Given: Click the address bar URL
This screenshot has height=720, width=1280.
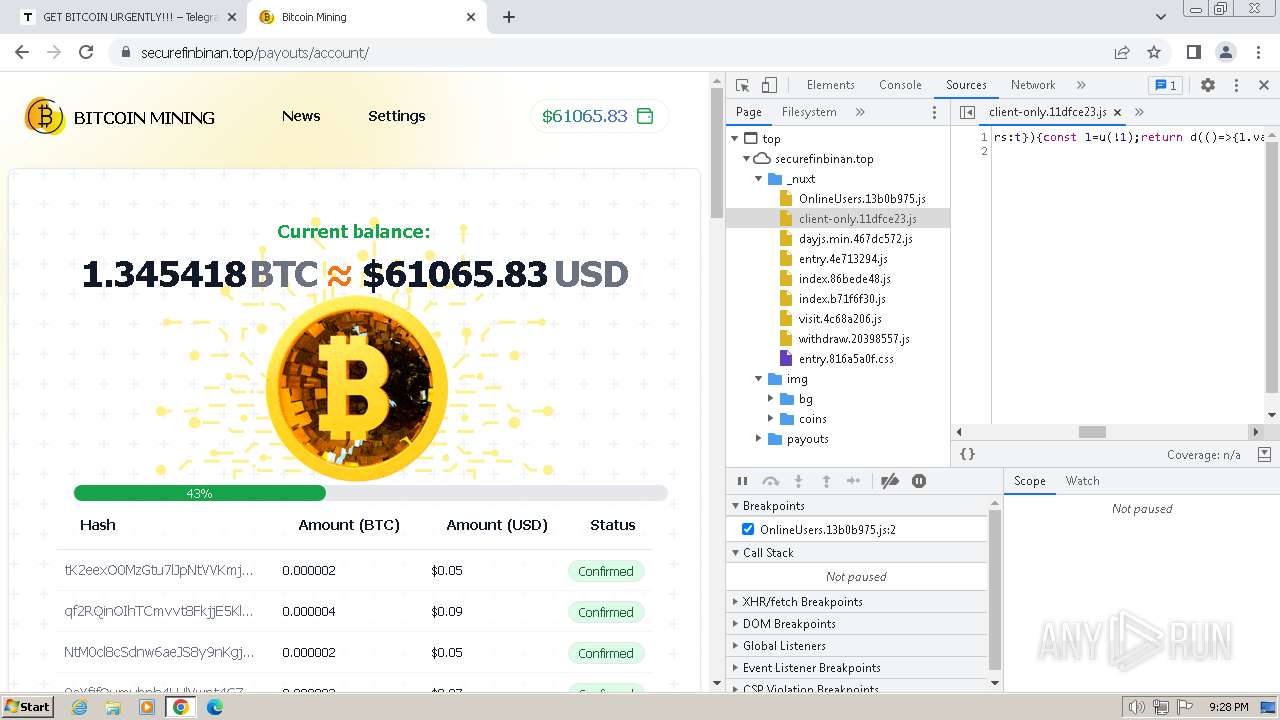Looking at the screenshot, I should pos(255,53).
